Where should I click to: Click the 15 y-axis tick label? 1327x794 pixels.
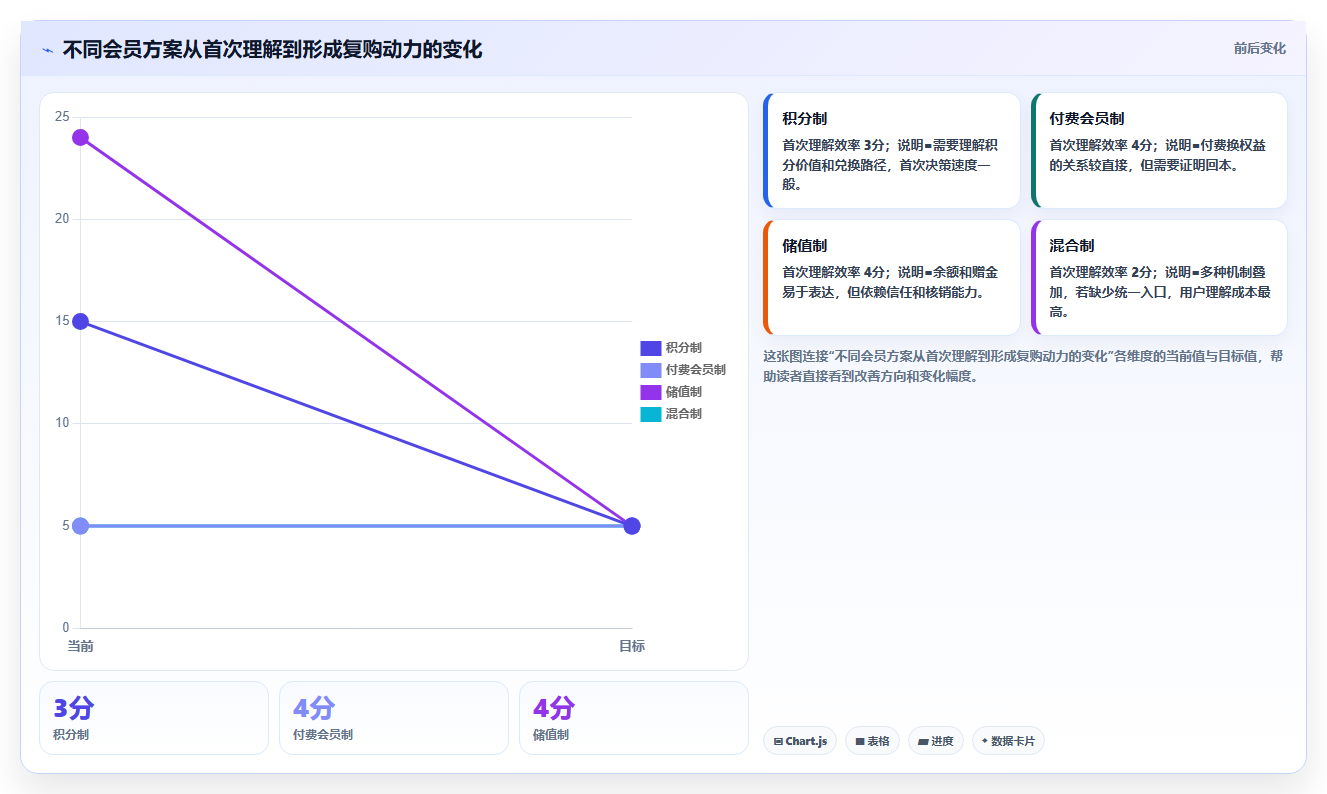[62, 321]
